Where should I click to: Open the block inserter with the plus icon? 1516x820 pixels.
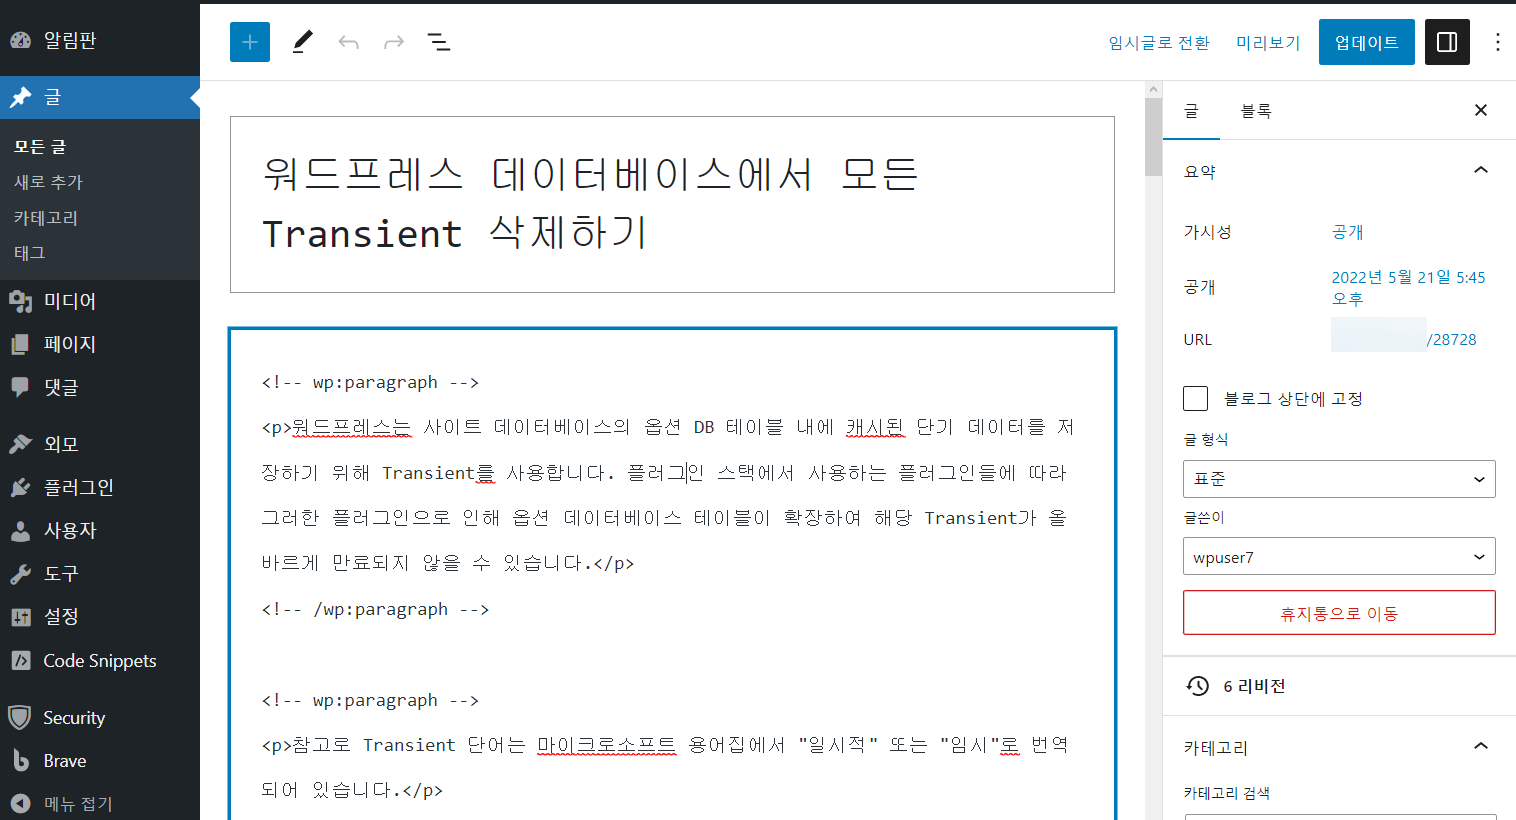[x=249, y=41]
